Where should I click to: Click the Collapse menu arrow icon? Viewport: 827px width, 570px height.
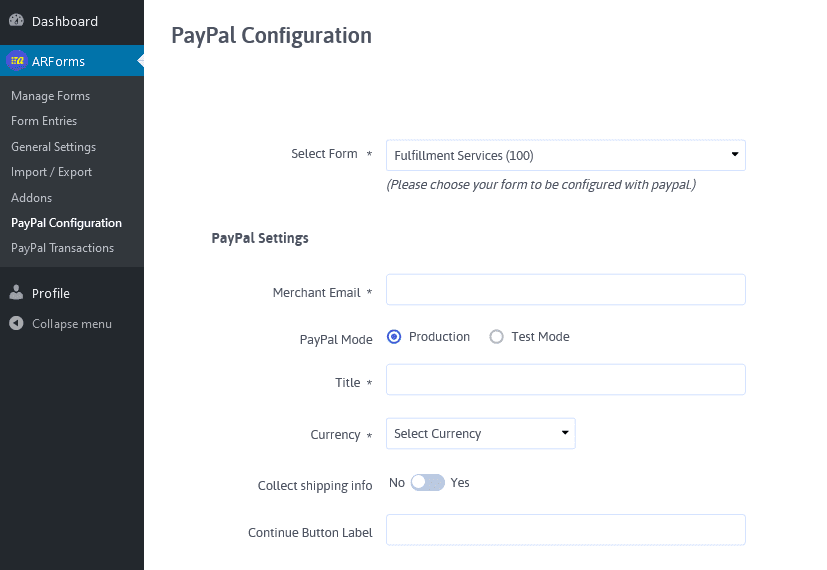(x=16, y=323)
